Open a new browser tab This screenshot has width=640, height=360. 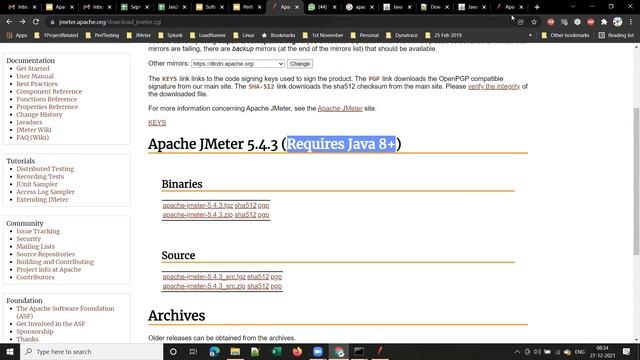coord(537,7)
